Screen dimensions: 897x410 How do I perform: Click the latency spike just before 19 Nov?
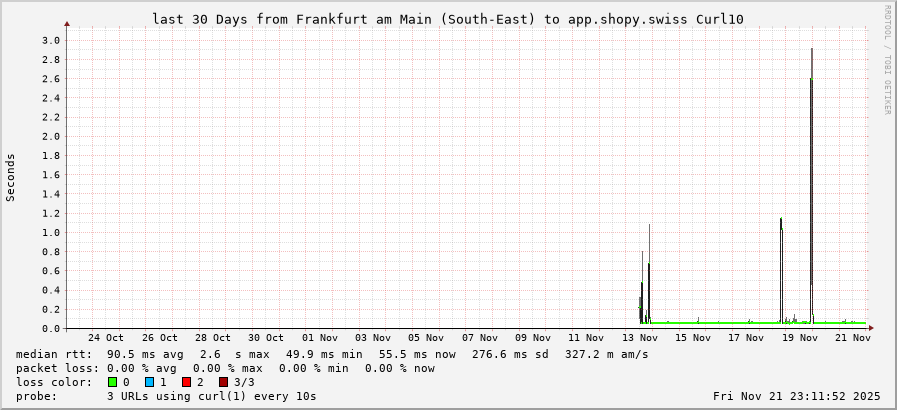coord(781,270)
